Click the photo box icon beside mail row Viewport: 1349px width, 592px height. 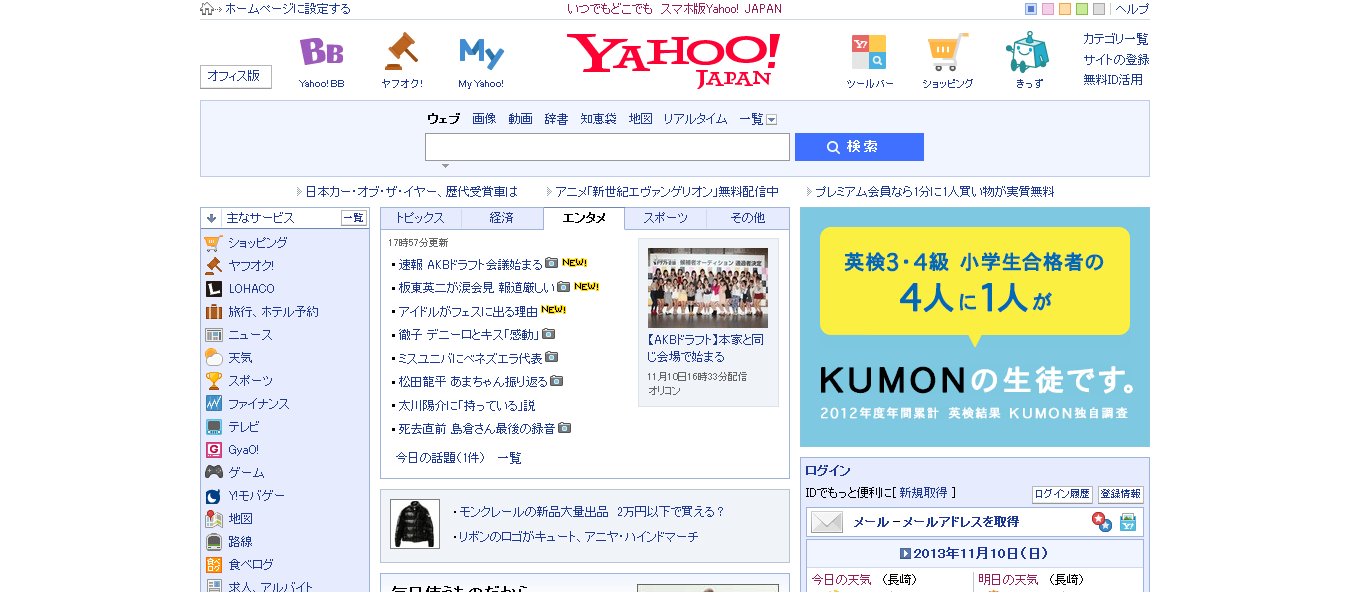1128,522
